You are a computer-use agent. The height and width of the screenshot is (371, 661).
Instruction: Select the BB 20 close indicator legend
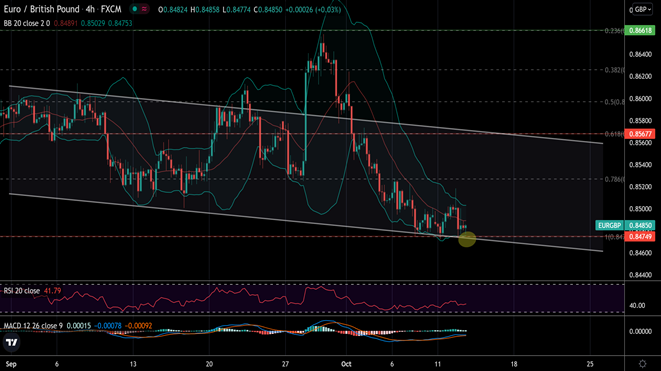click(27, 23)
